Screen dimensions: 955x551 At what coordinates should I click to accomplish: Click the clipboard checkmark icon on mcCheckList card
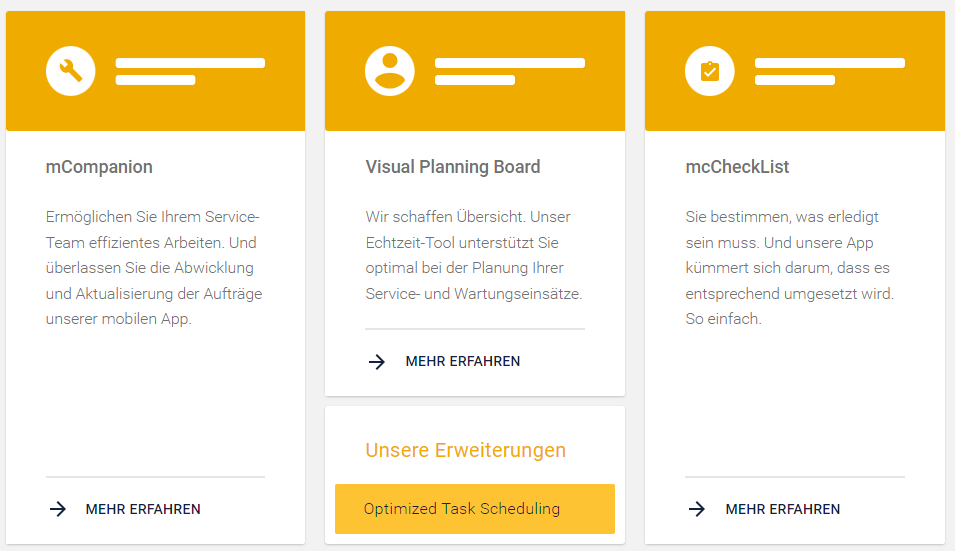point(710,71)
